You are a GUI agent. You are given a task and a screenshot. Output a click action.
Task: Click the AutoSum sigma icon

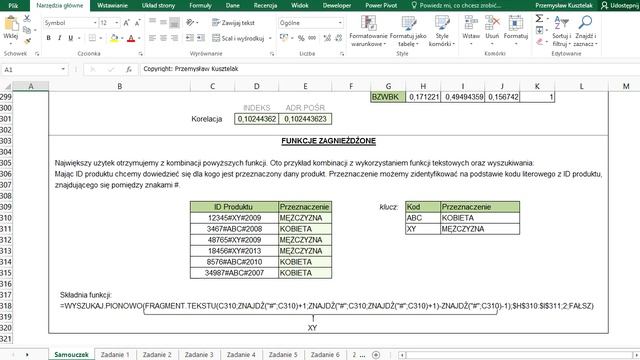[539, 18]
